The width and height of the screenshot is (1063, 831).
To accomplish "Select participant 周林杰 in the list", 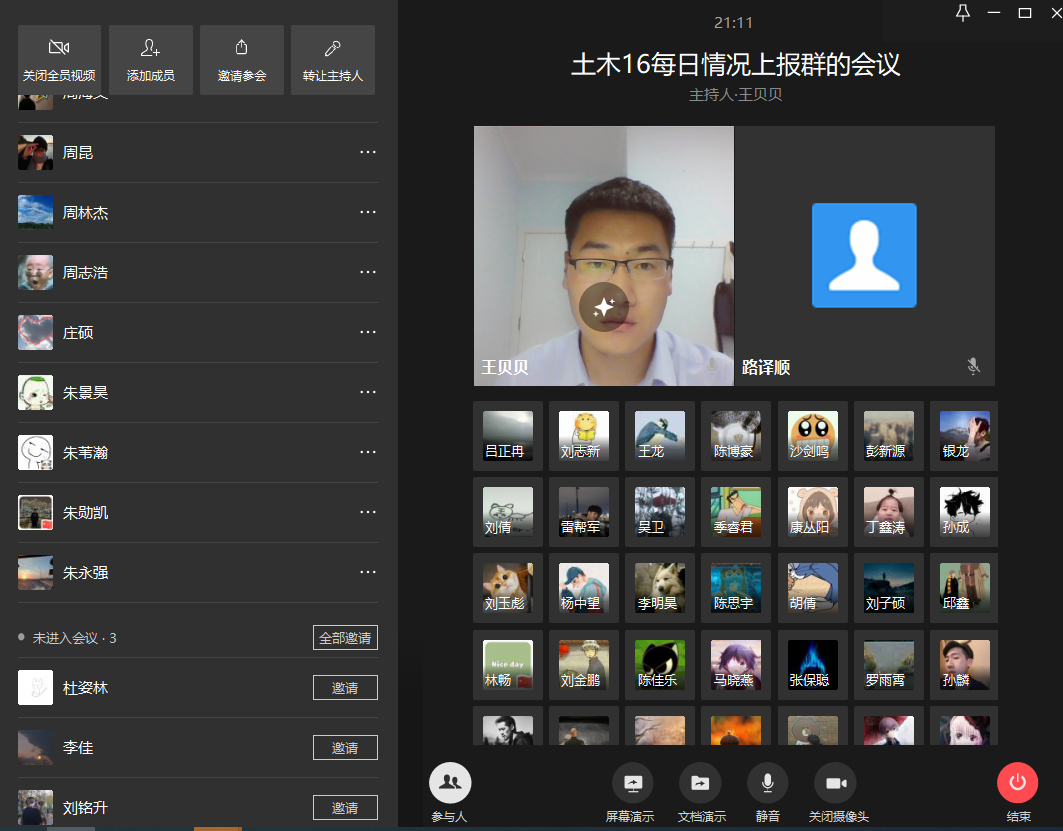I will click(x=86, y=213).
